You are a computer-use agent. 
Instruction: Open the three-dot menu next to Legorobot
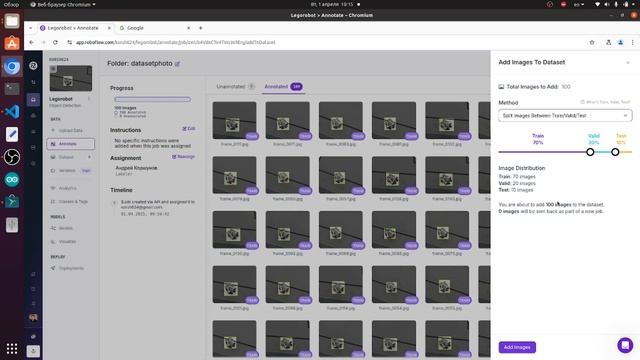coord(89,99)
